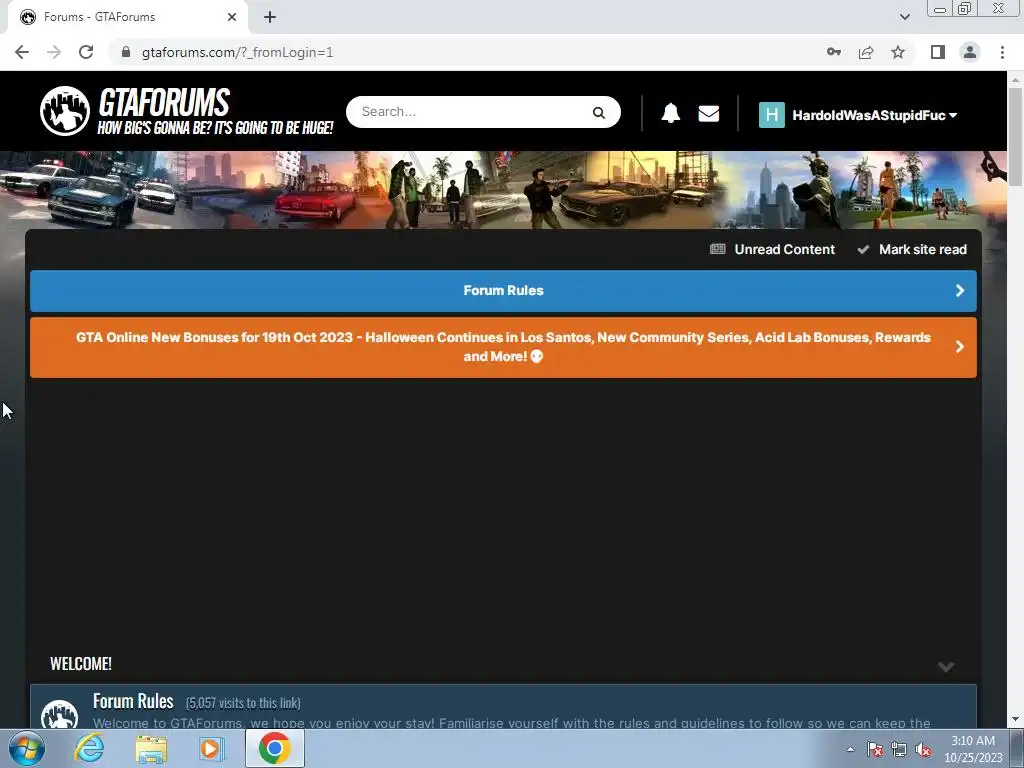Open Chrome profile avatar icon
The height and width of the screenshot is (768, 1024).
click(970, 52)
